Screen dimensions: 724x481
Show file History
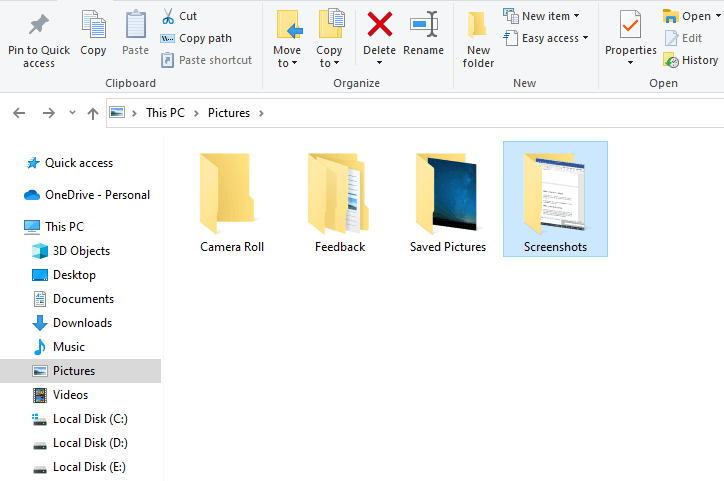point(690,60)
